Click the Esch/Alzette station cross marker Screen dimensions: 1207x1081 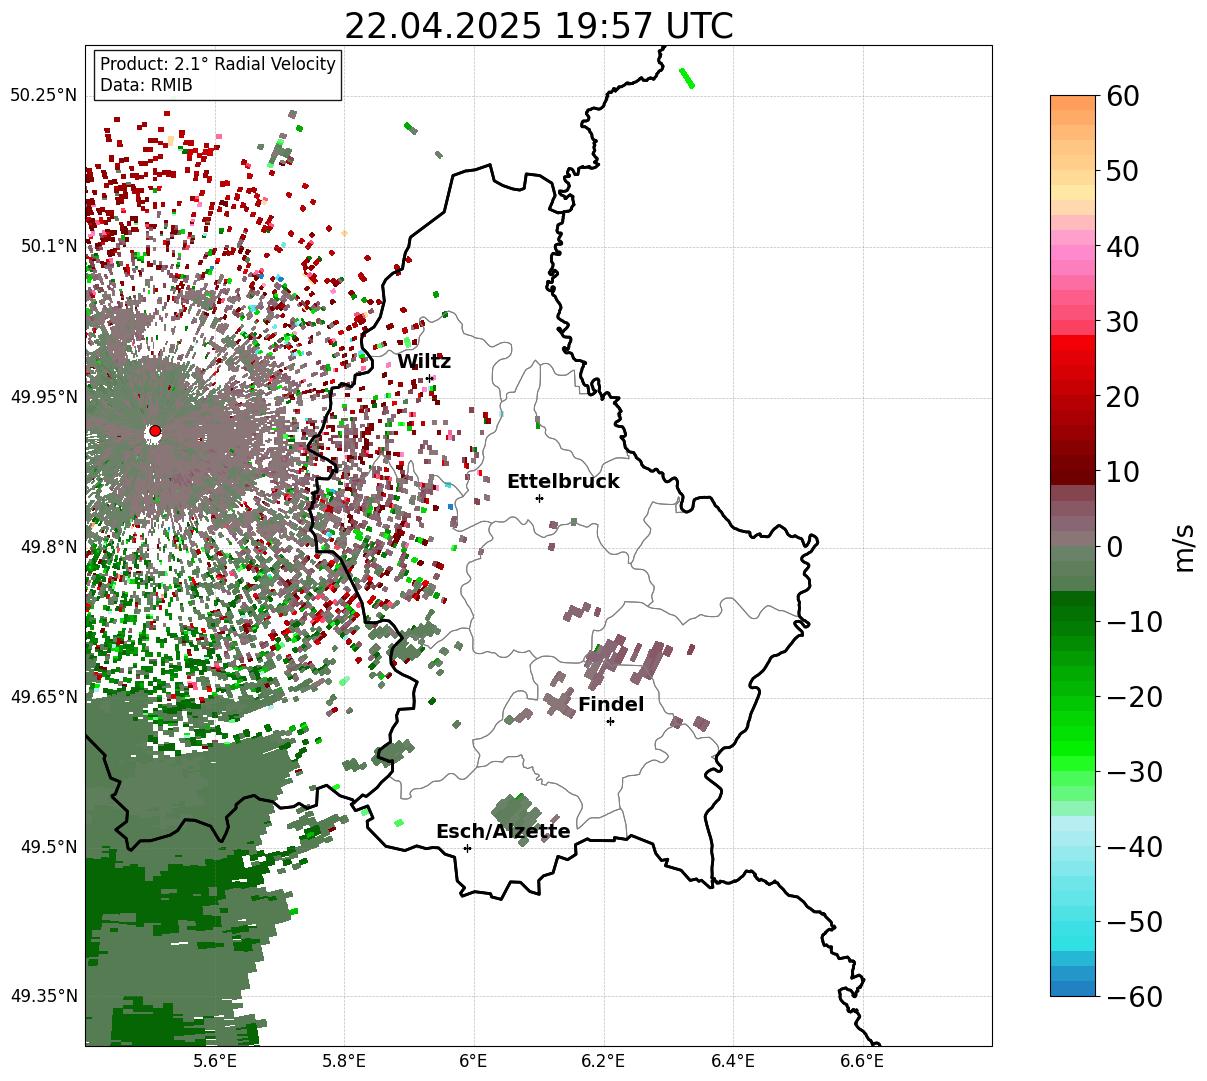click(467, 848)
